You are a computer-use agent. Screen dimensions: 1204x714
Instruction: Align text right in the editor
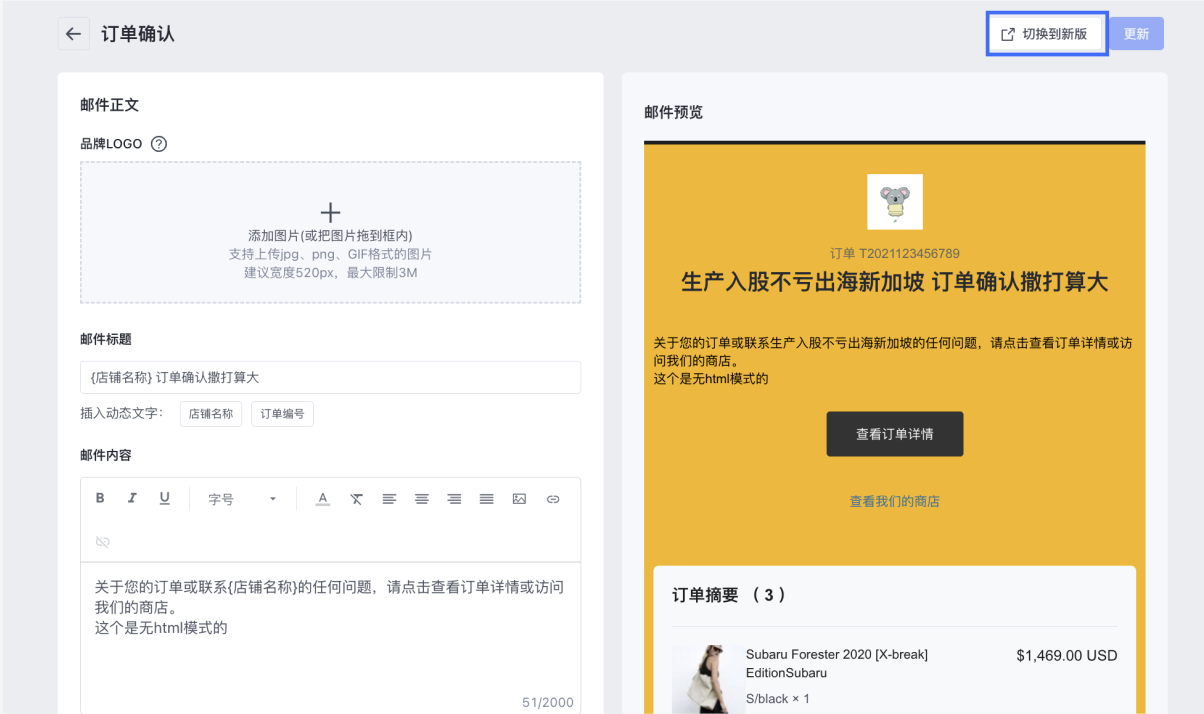pos(454,499)
